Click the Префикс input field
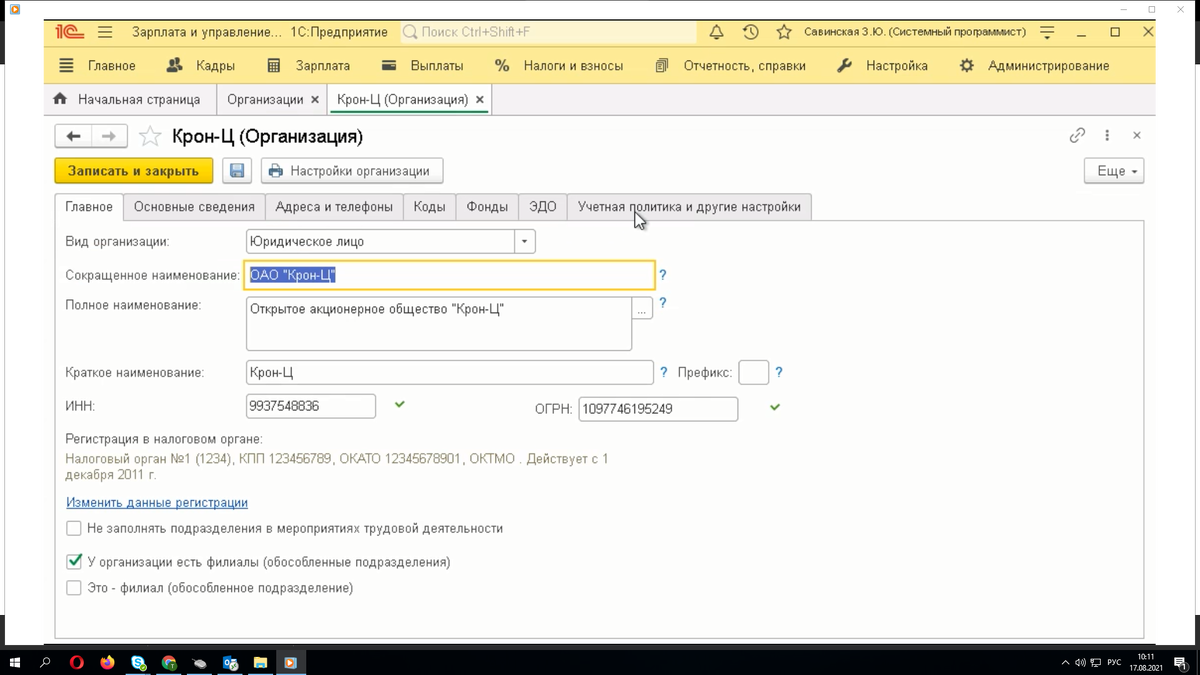Viewport: 1200px width, 675px height. coord(753,372)
